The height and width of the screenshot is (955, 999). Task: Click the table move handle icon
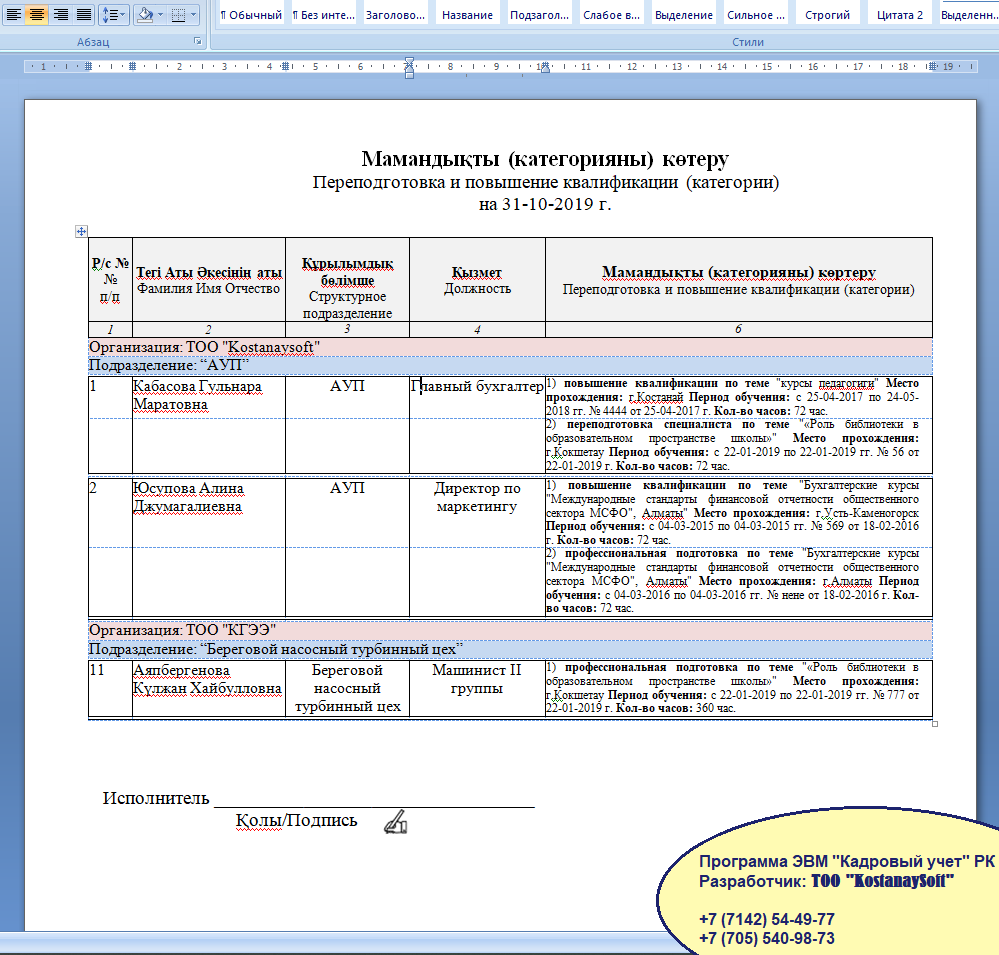click(81, 231)
